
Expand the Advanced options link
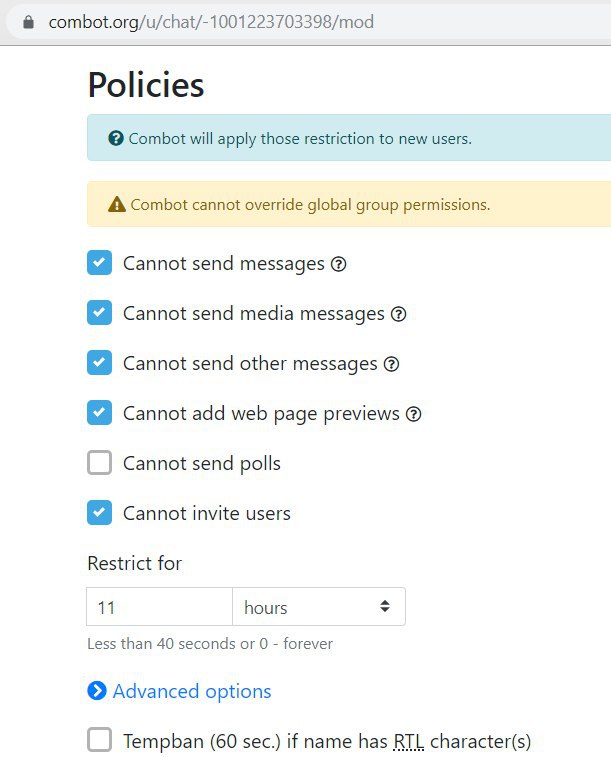pyautogui.click(x=192, y=691)
